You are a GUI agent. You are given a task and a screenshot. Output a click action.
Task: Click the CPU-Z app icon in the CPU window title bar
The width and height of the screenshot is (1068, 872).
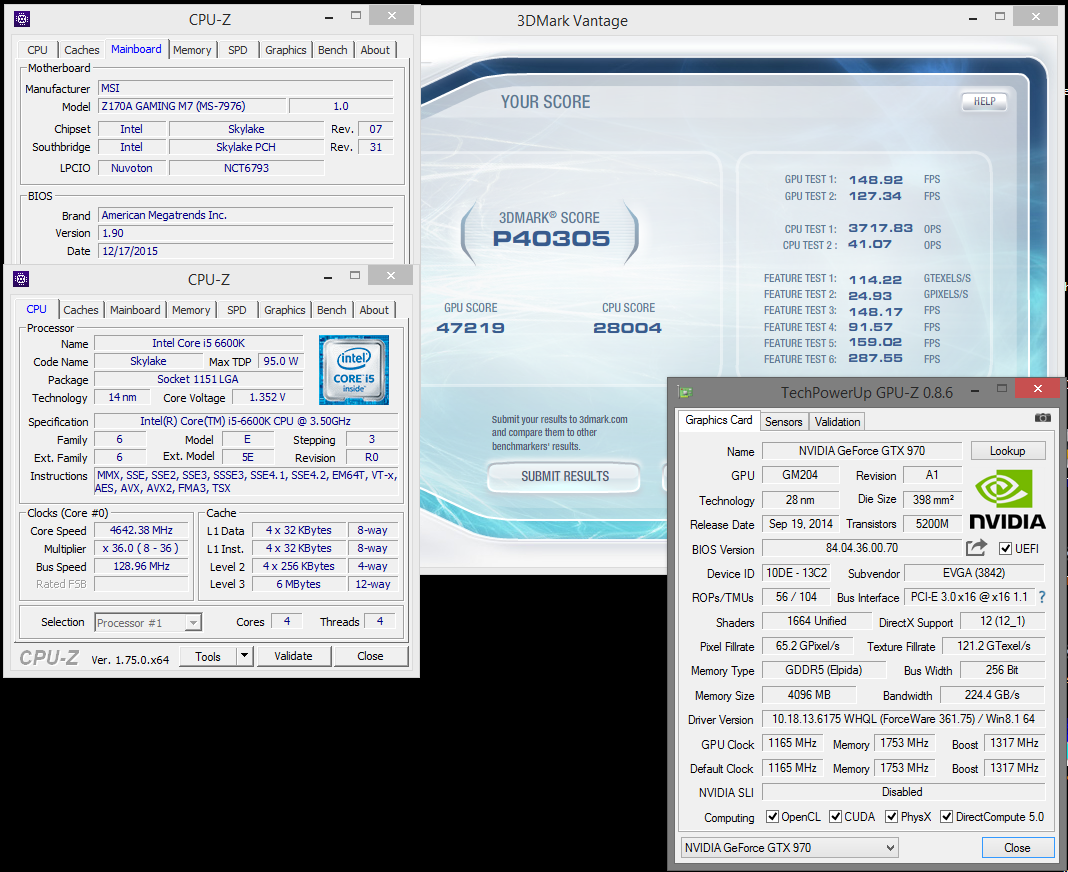click(21, 279)
